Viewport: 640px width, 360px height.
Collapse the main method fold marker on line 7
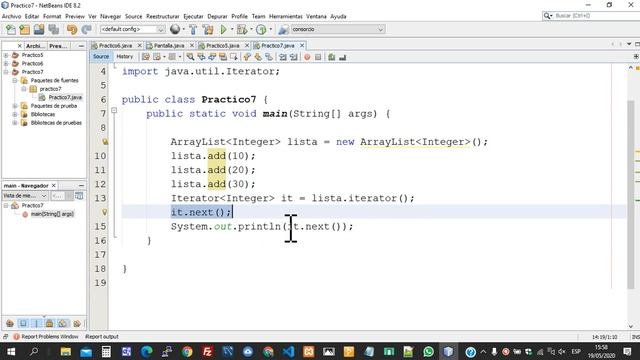pyautogui.click(x=114, y=110)
